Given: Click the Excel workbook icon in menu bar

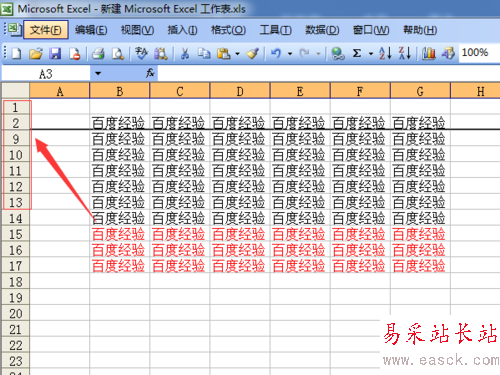Looking at the screenshot, I should (14, 30).
